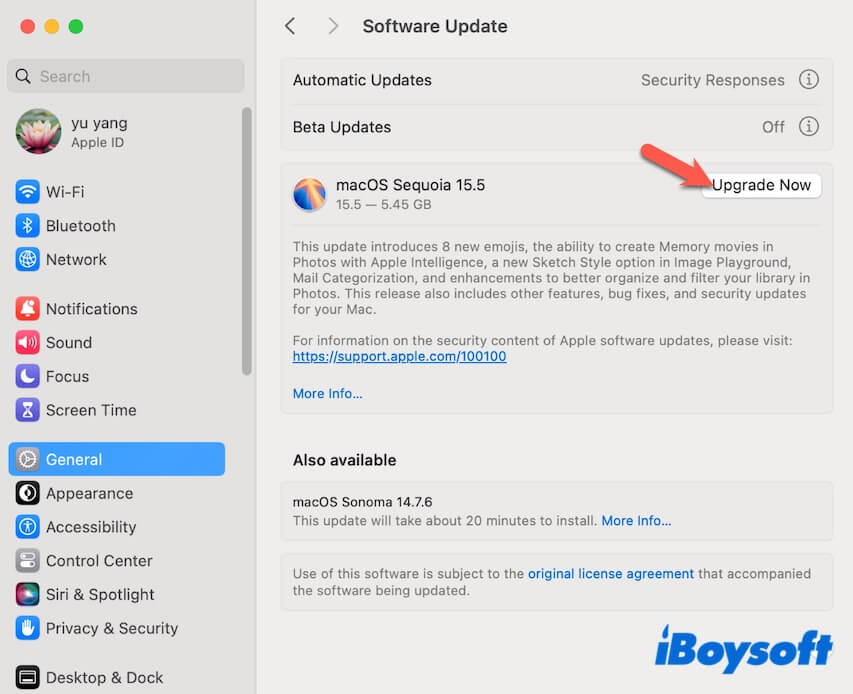Viewport: 853px width, 694px height.
Task: Open the original license agreement link
Action: [610, 574]
